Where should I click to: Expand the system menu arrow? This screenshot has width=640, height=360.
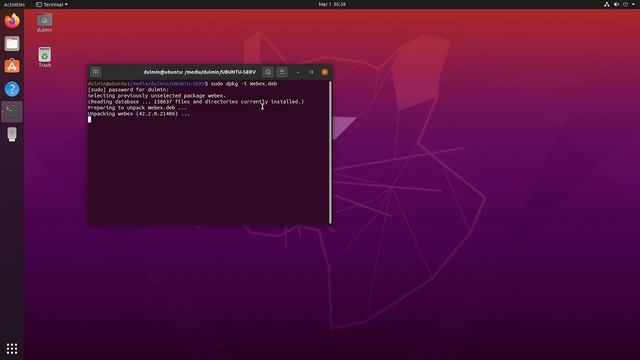point(633,4)
